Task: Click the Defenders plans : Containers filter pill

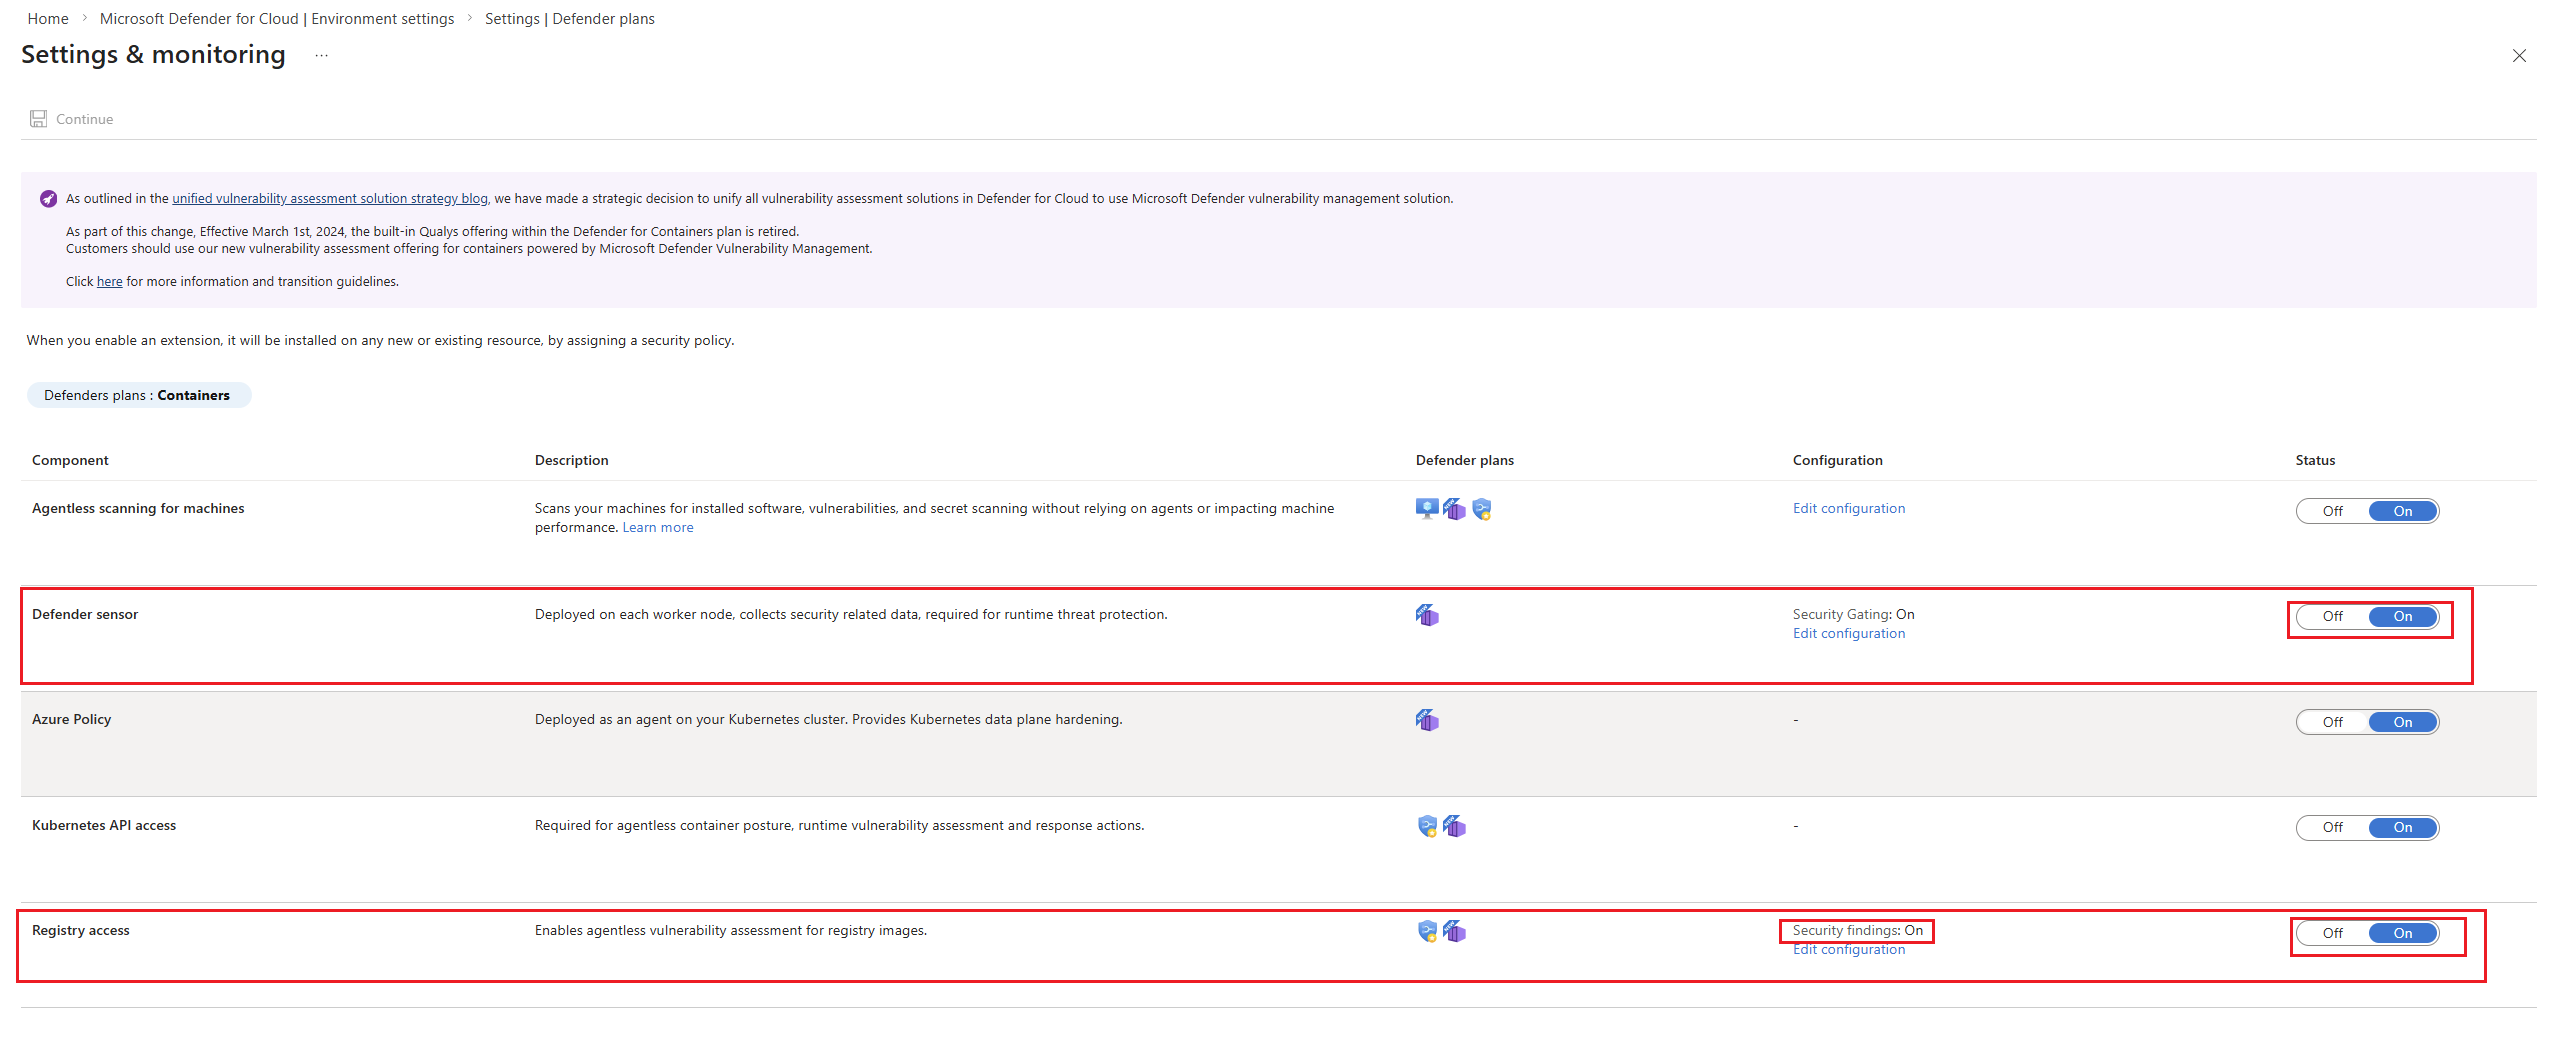Action: click(138, 395)
